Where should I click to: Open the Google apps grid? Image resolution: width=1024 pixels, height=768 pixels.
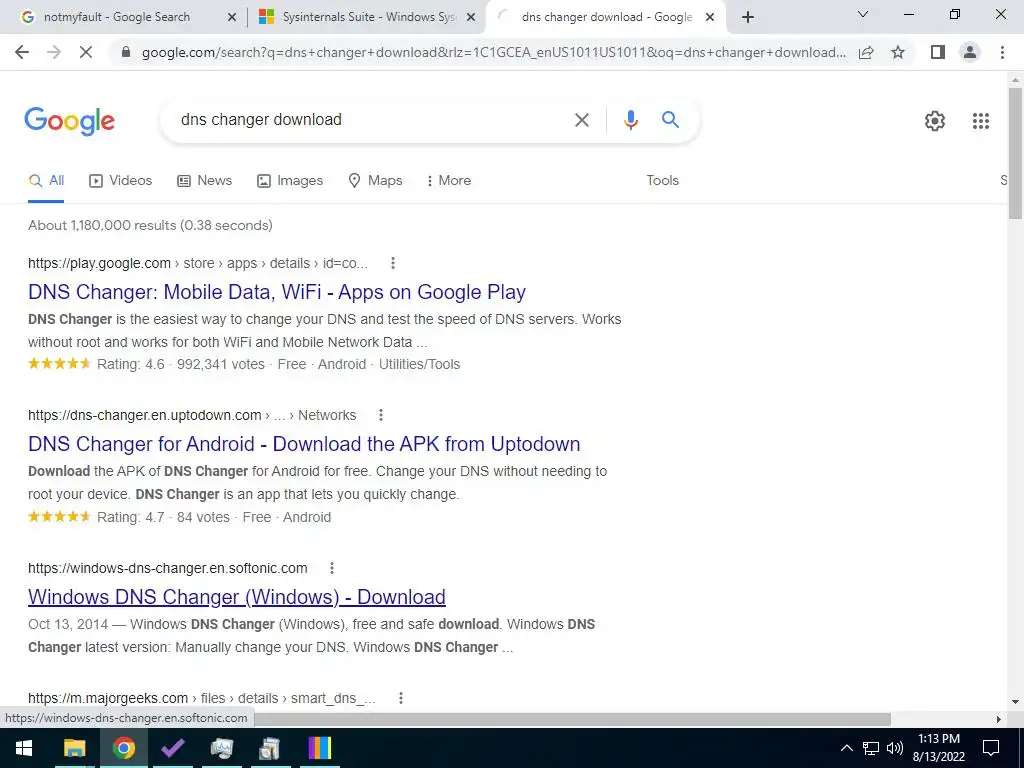click(x=980, y=121)
